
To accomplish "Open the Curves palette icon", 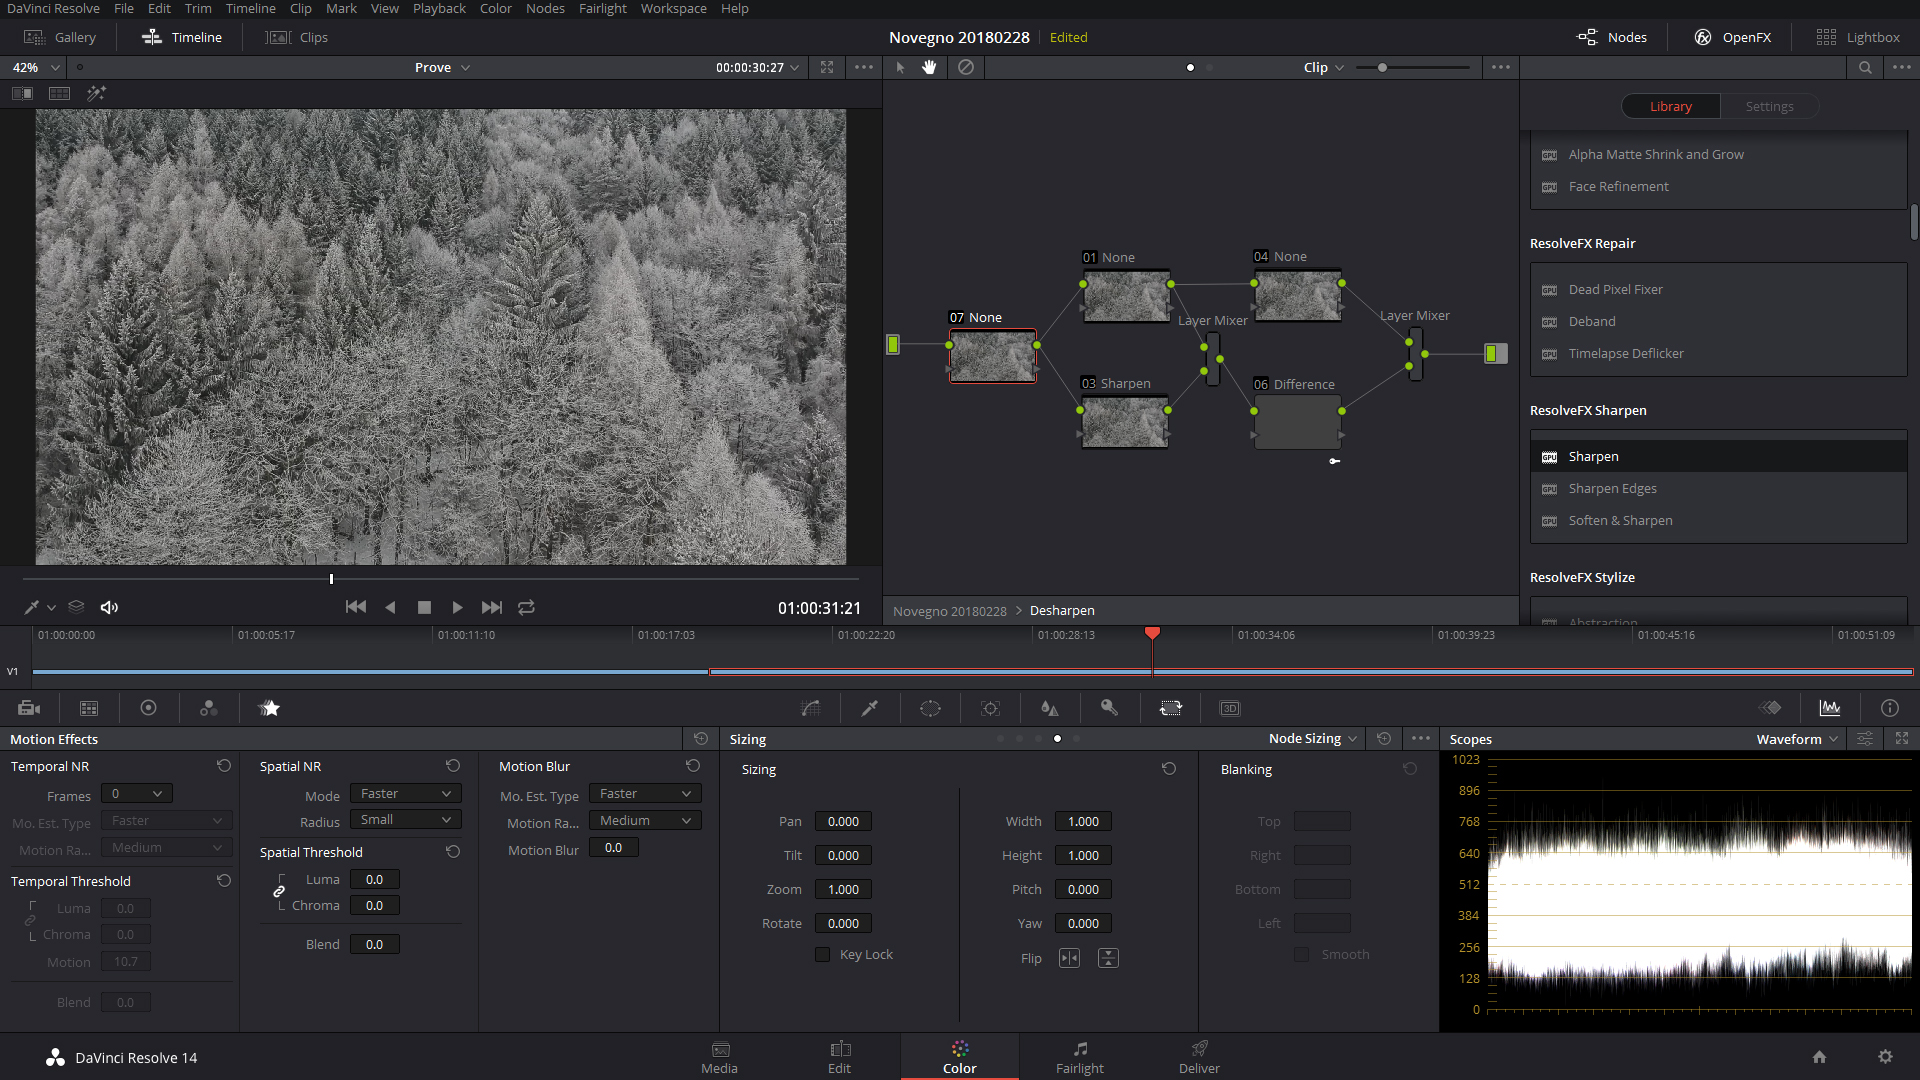I will [810, 708].
